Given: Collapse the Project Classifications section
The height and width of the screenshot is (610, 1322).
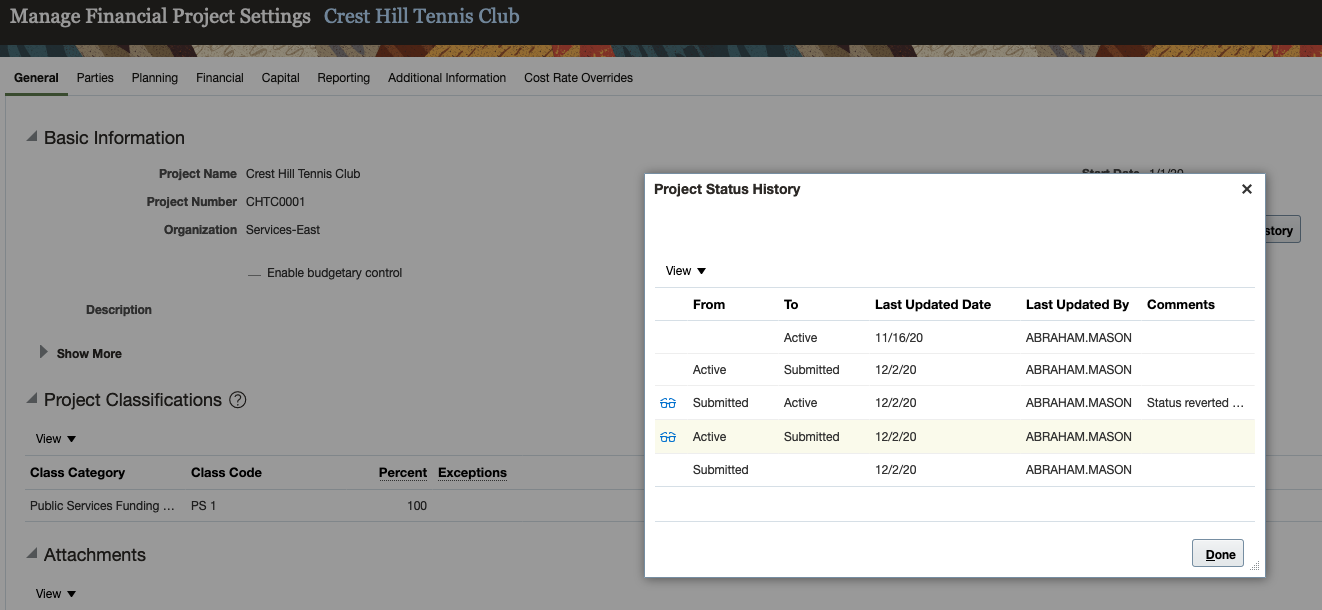Looking at the screenshot, I should pyautogui.click(x=32, y=399).
